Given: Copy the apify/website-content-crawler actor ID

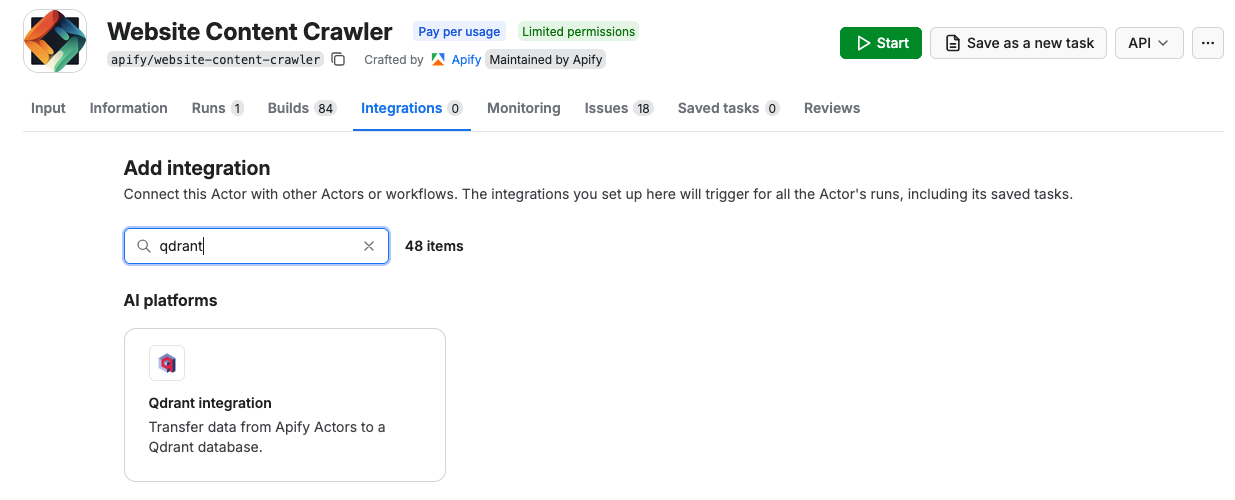Looking at the screenshot, I should pyautogui.click(x=338, y=59).
